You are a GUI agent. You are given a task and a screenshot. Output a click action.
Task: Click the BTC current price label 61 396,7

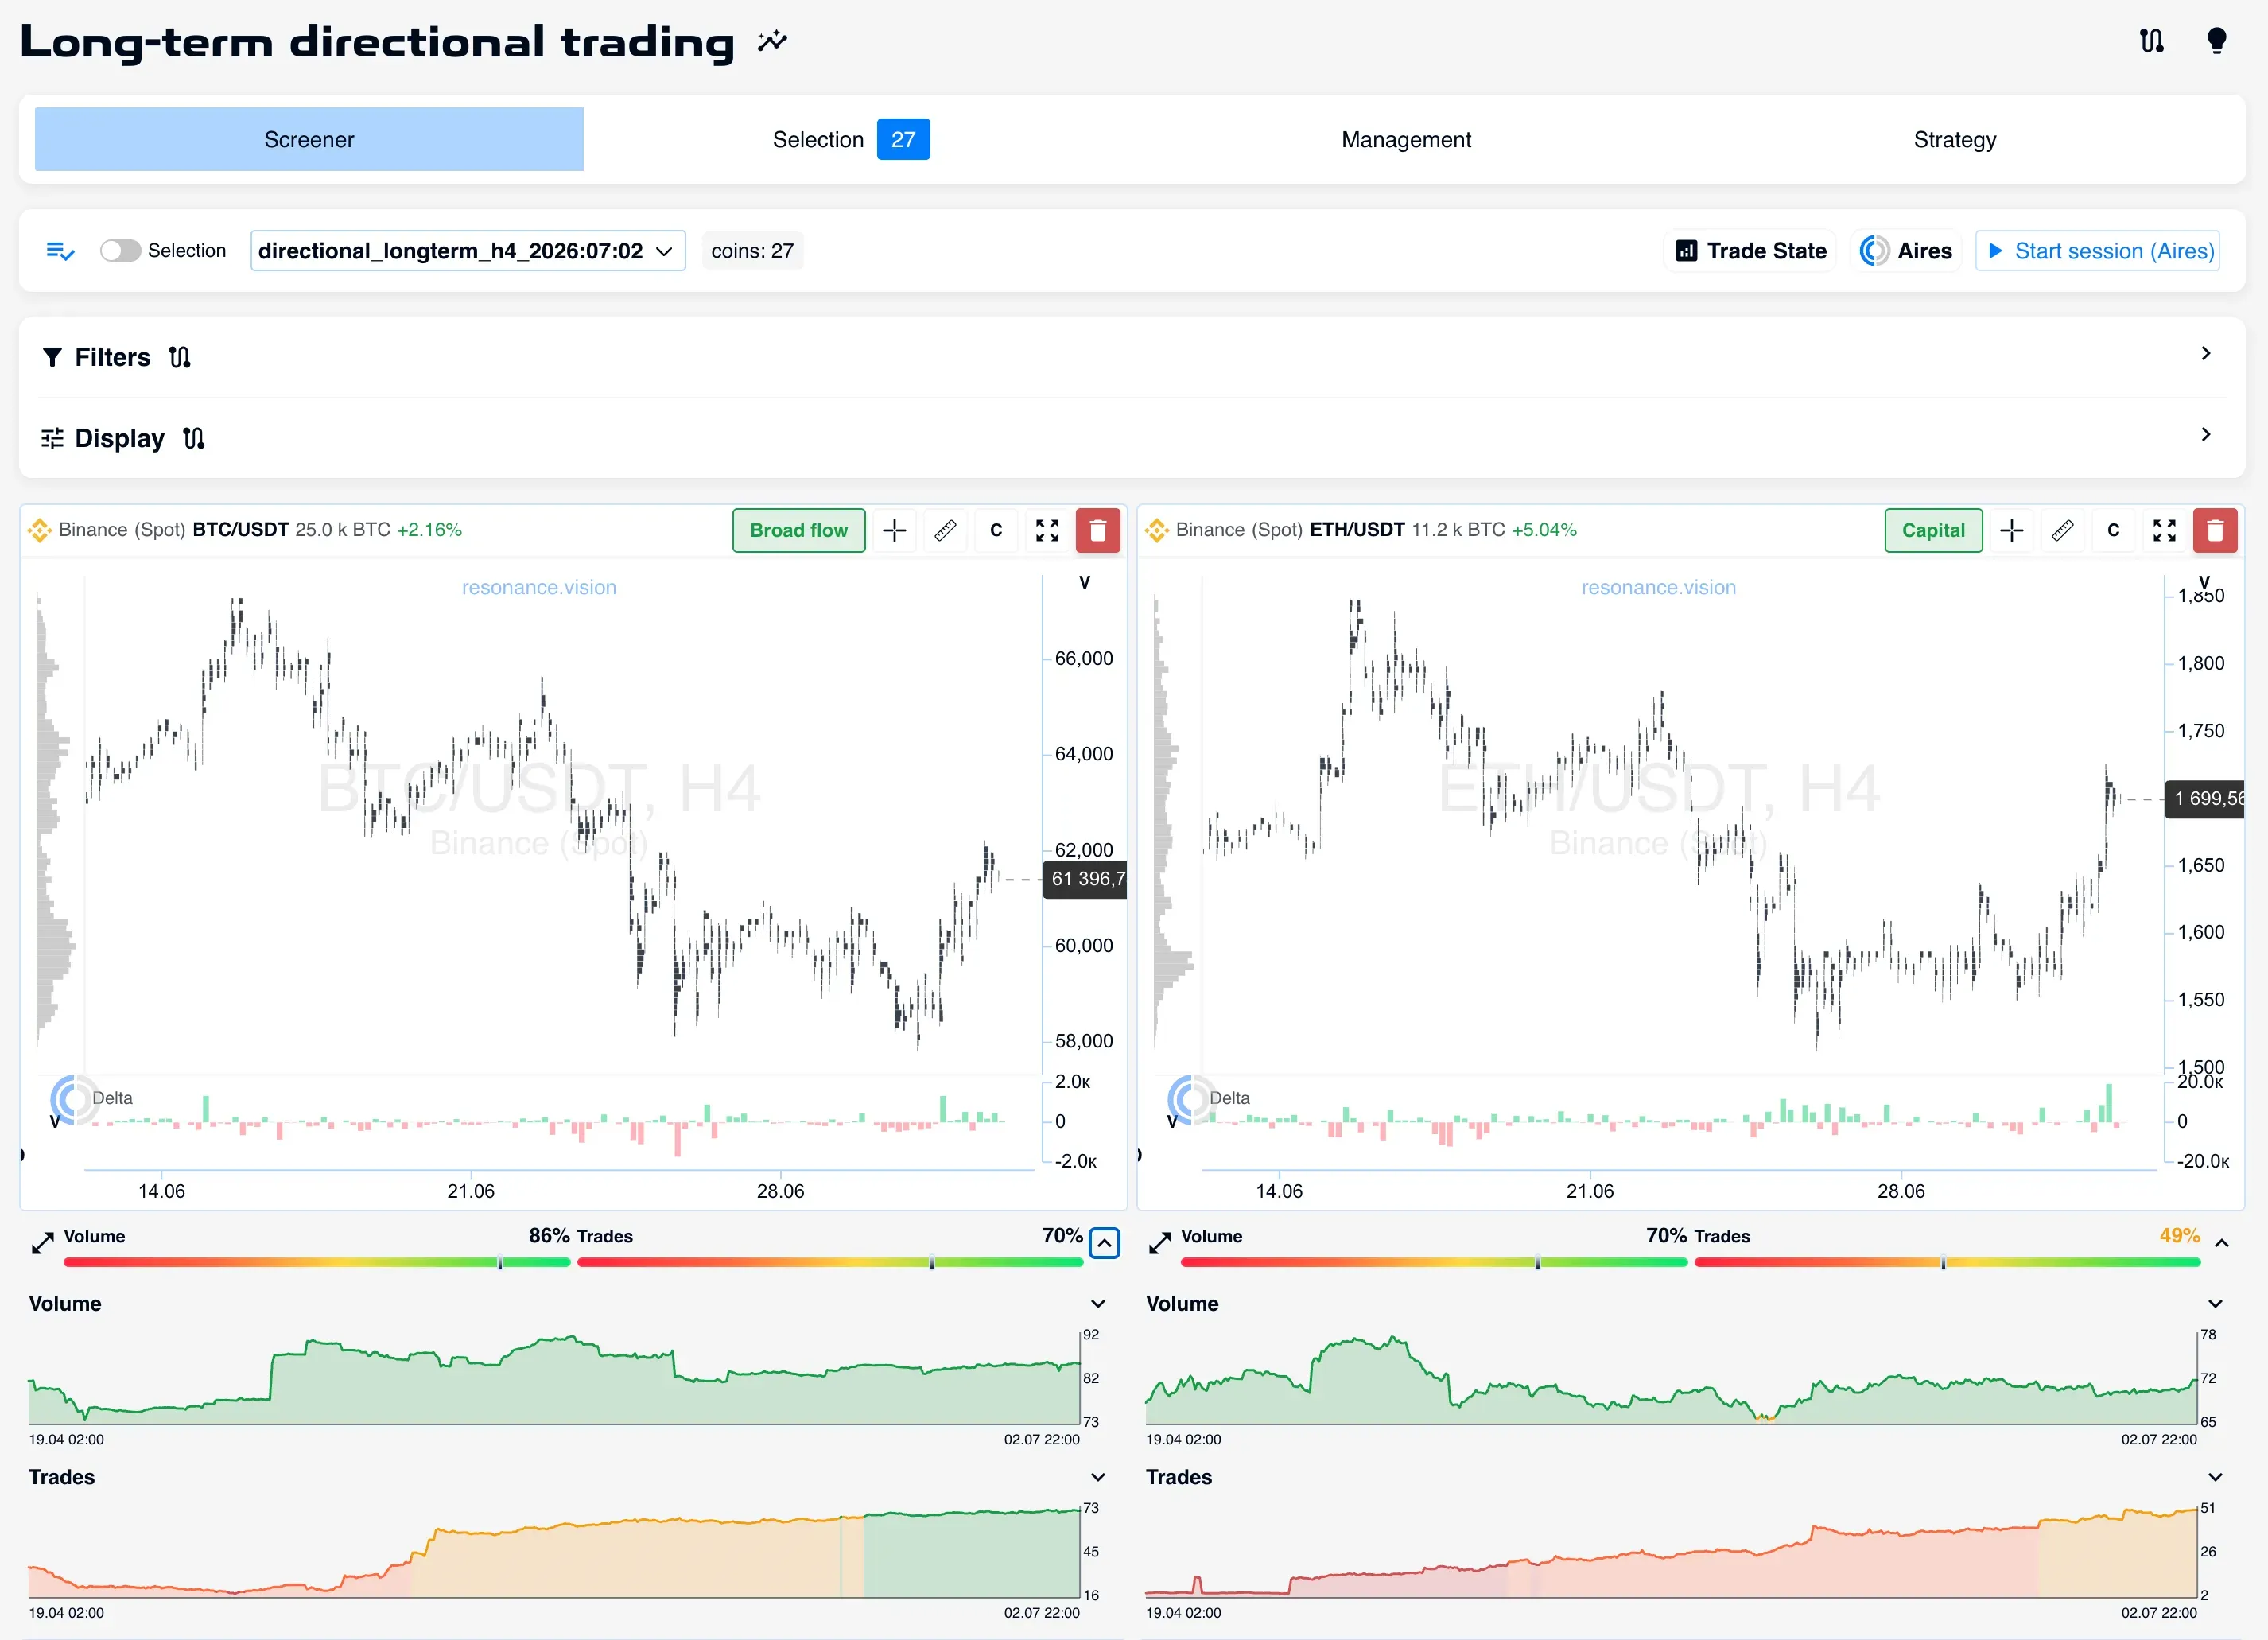(1085, 879)
